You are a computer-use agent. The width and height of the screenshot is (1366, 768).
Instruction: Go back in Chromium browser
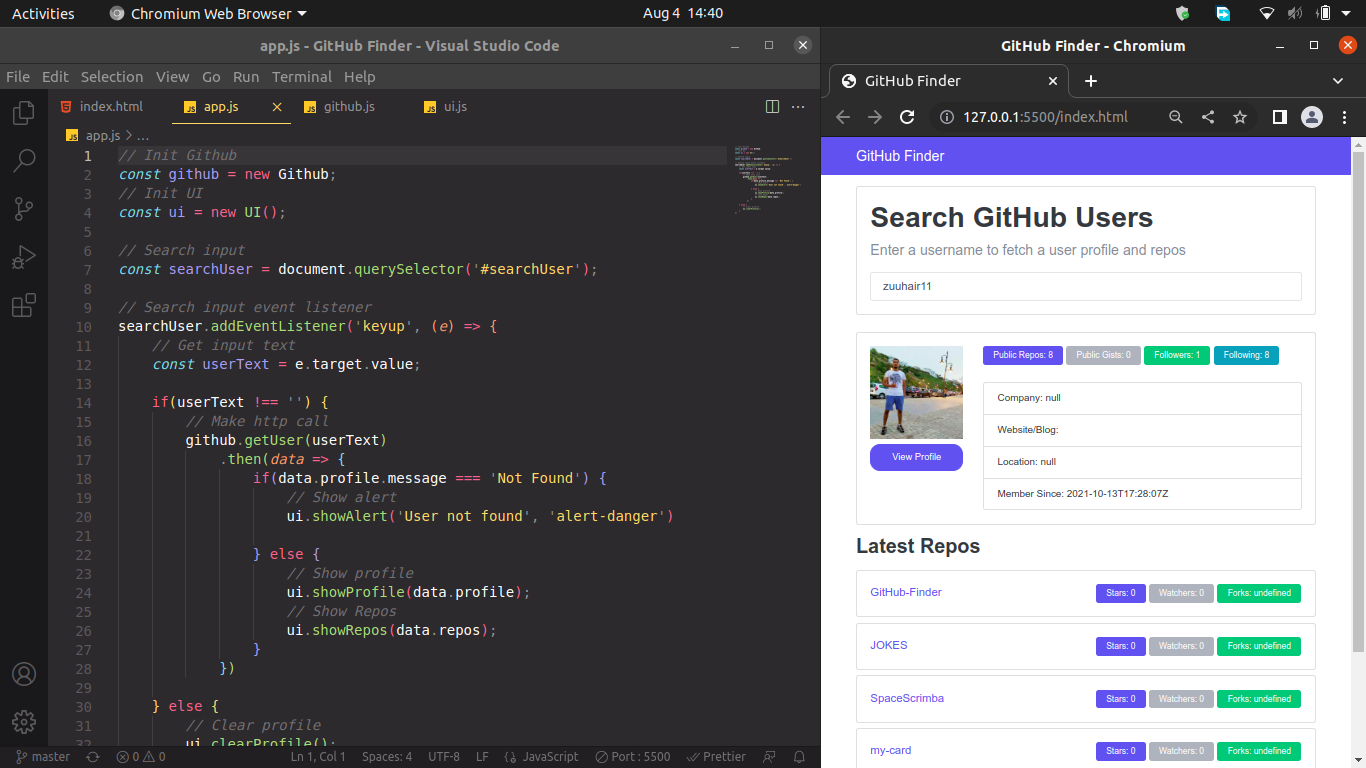[x=843, y=117]
